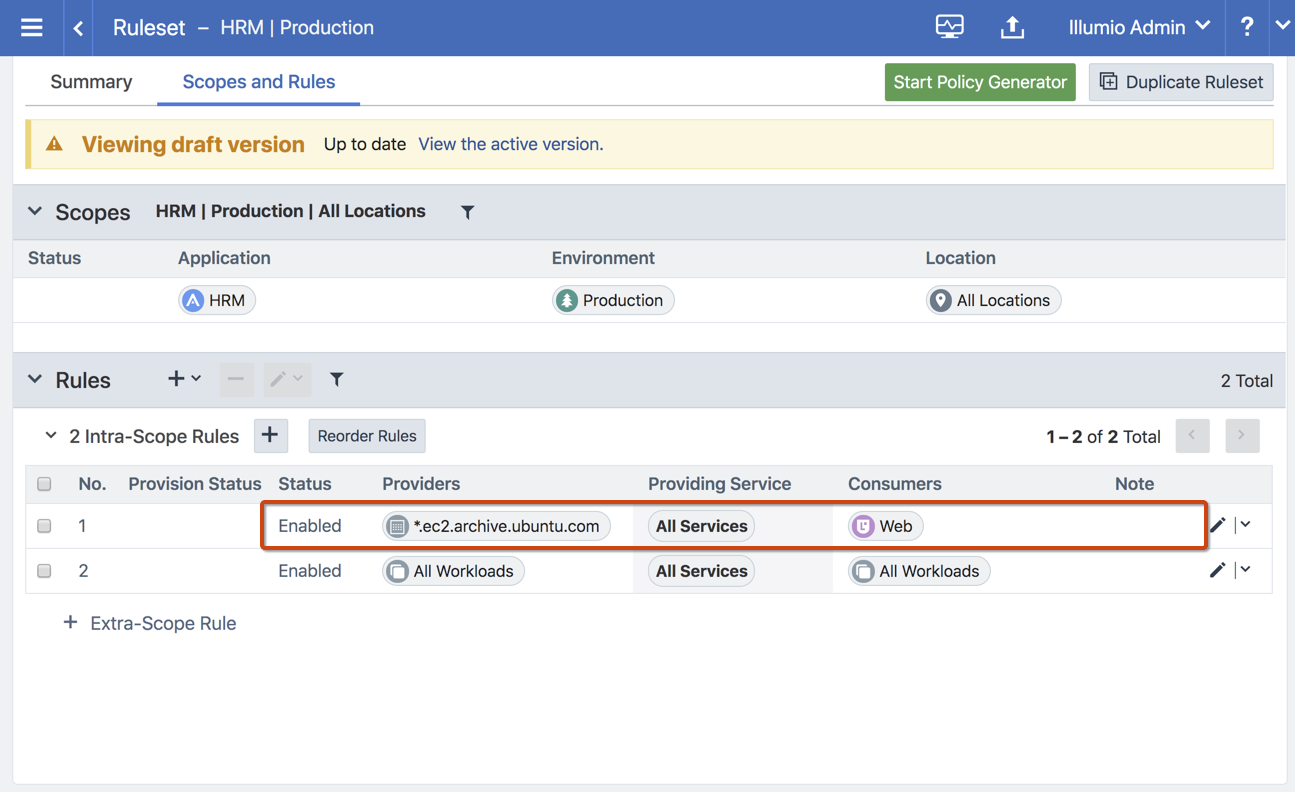Click the Web consumer label pill
The image size is (1295, 792).
(885, 526)
